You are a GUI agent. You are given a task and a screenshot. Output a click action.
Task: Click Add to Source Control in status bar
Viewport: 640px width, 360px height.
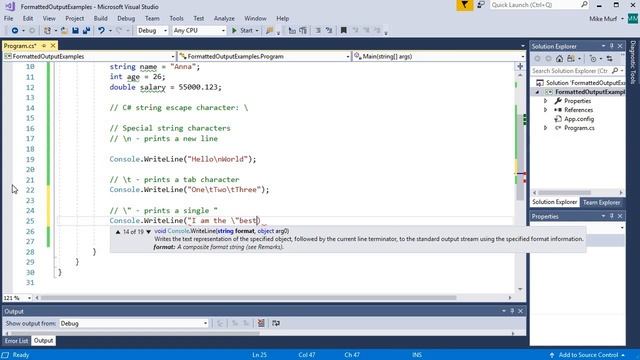(588, 355)
